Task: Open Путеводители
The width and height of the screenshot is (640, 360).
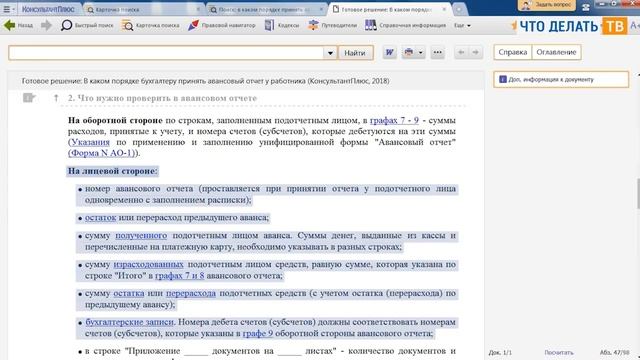Action: (332, 25)
